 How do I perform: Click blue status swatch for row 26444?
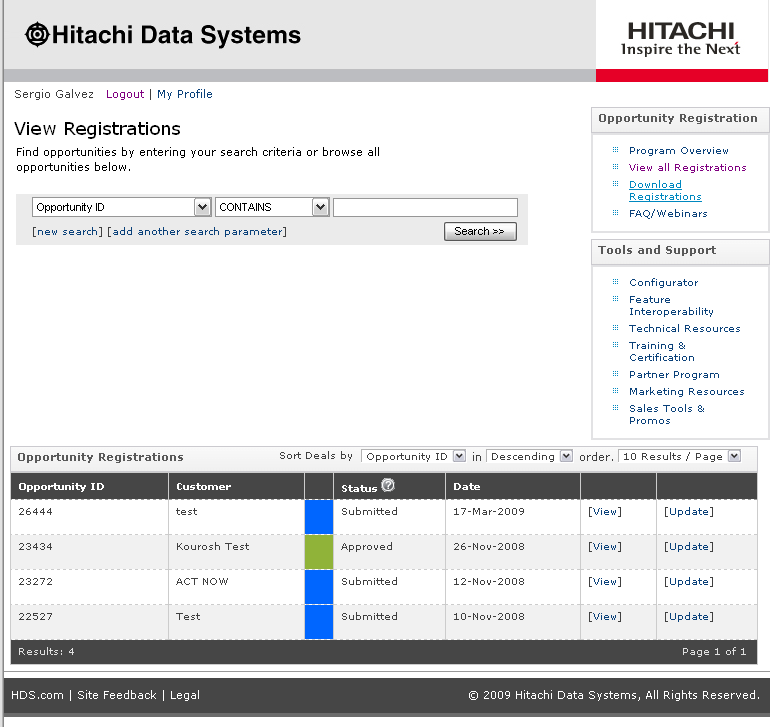tap(319, 517)
